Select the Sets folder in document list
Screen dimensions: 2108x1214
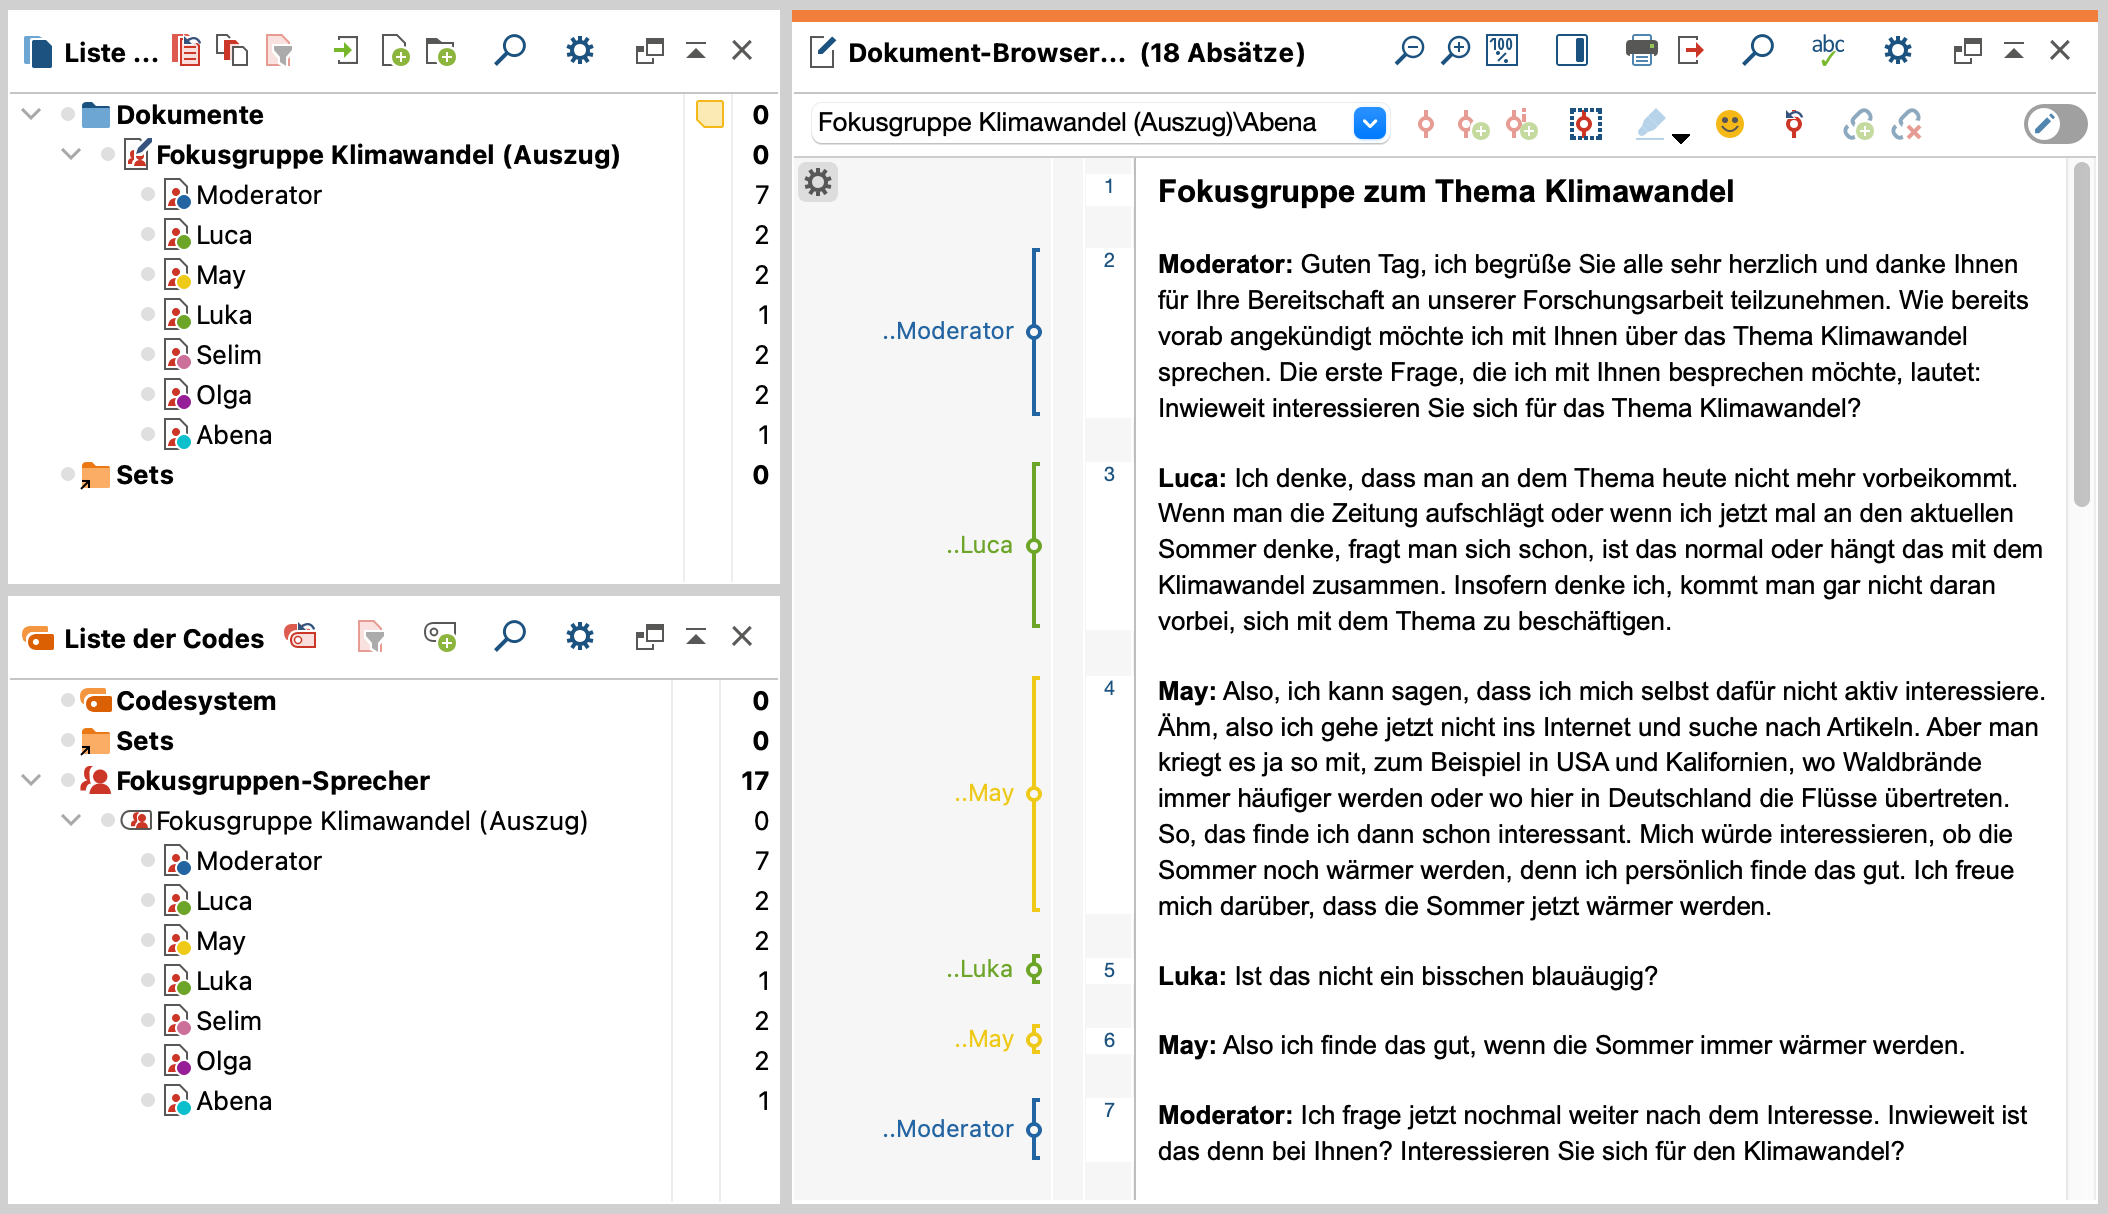tap(145, 475)
